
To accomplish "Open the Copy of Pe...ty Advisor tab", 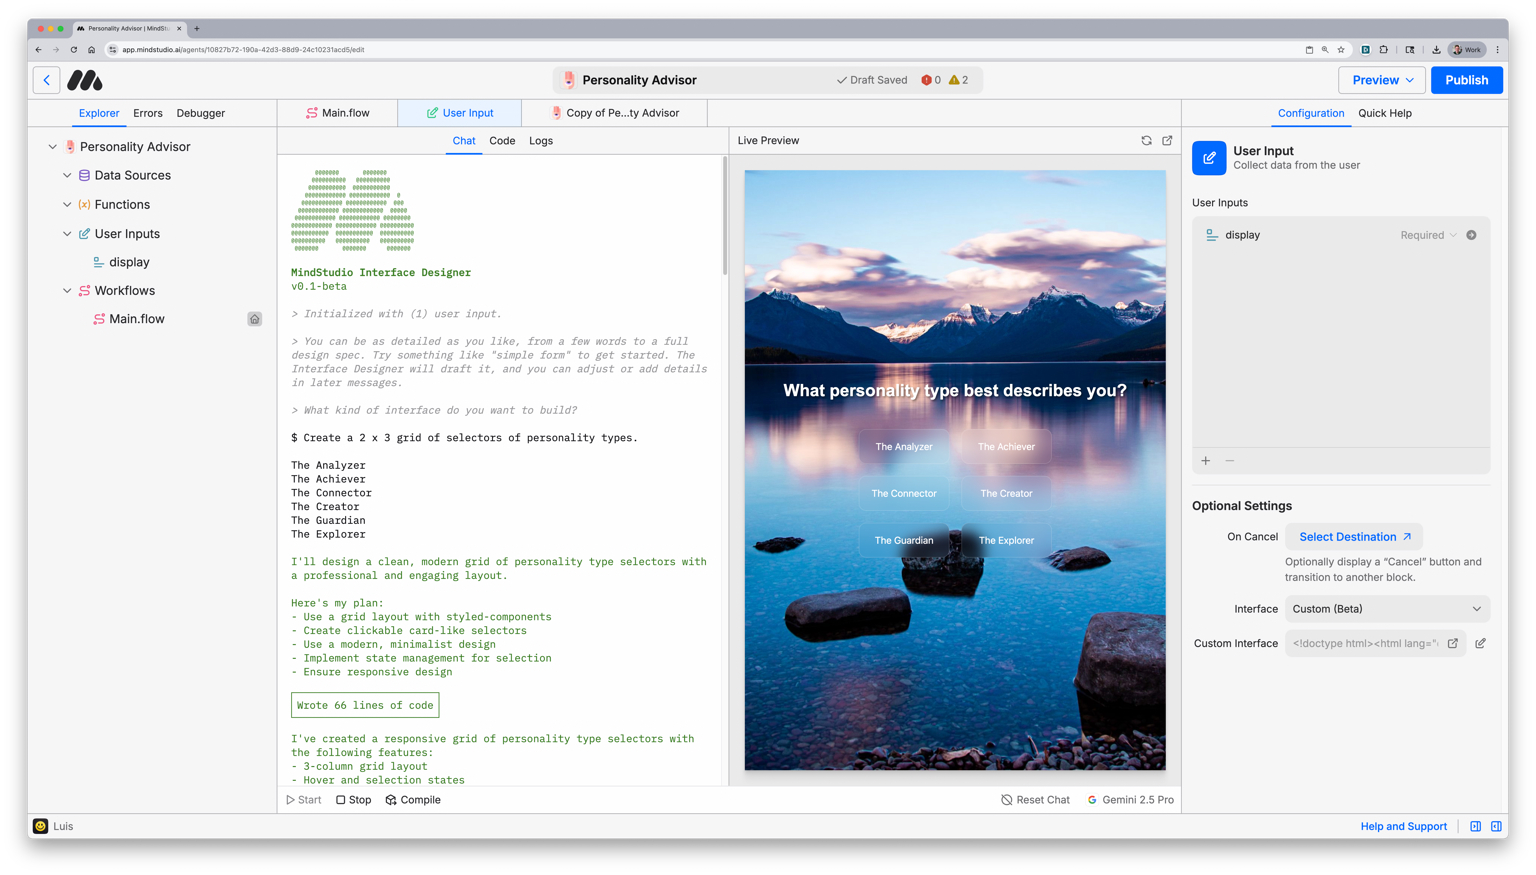I will click(615, 113).
